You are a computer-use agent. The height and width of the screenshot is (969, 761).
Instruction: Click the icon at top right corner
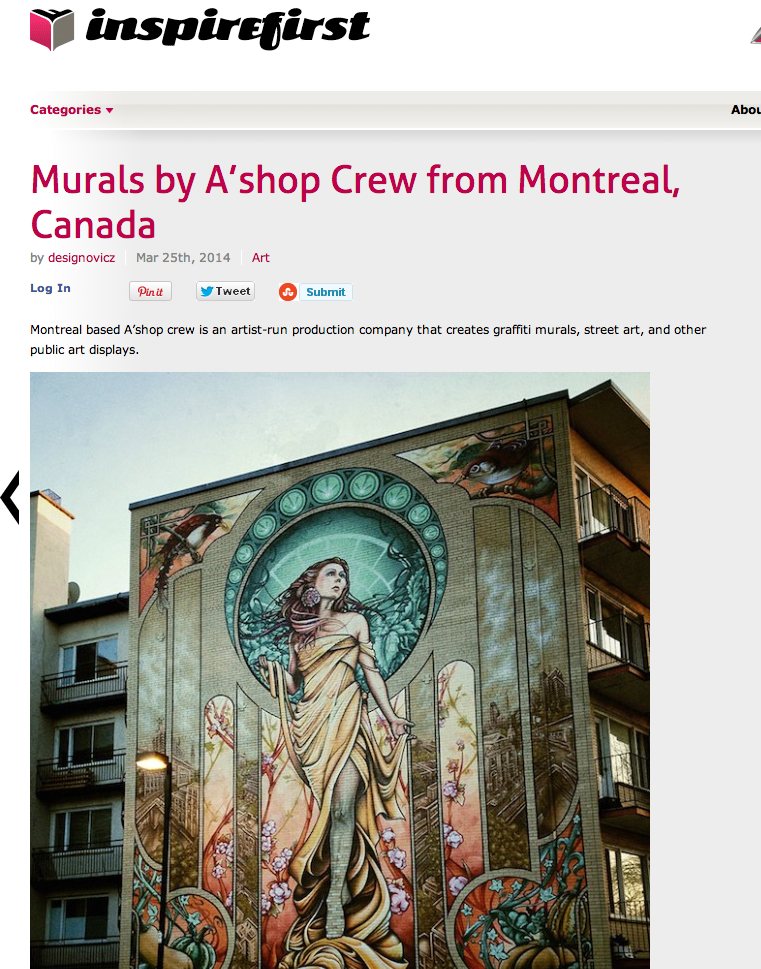pos(755,35)
